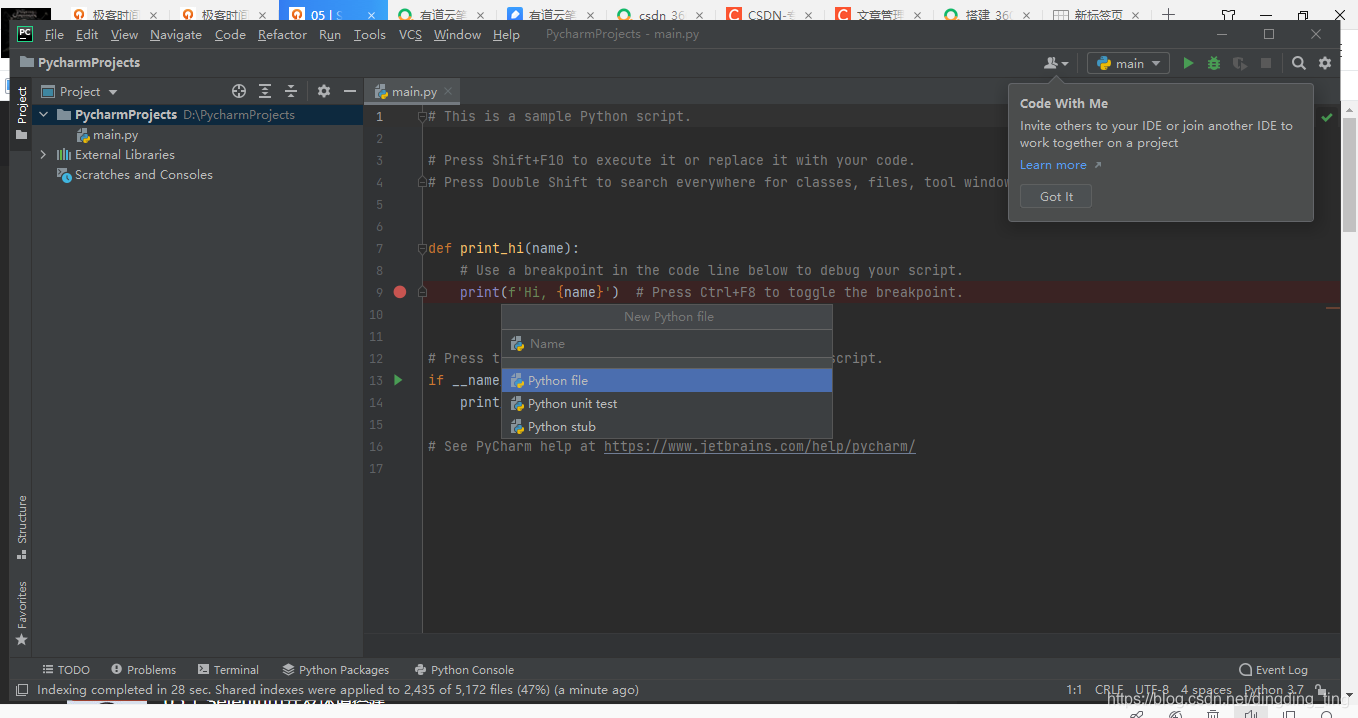Open the View menu

tap(124, 34)
